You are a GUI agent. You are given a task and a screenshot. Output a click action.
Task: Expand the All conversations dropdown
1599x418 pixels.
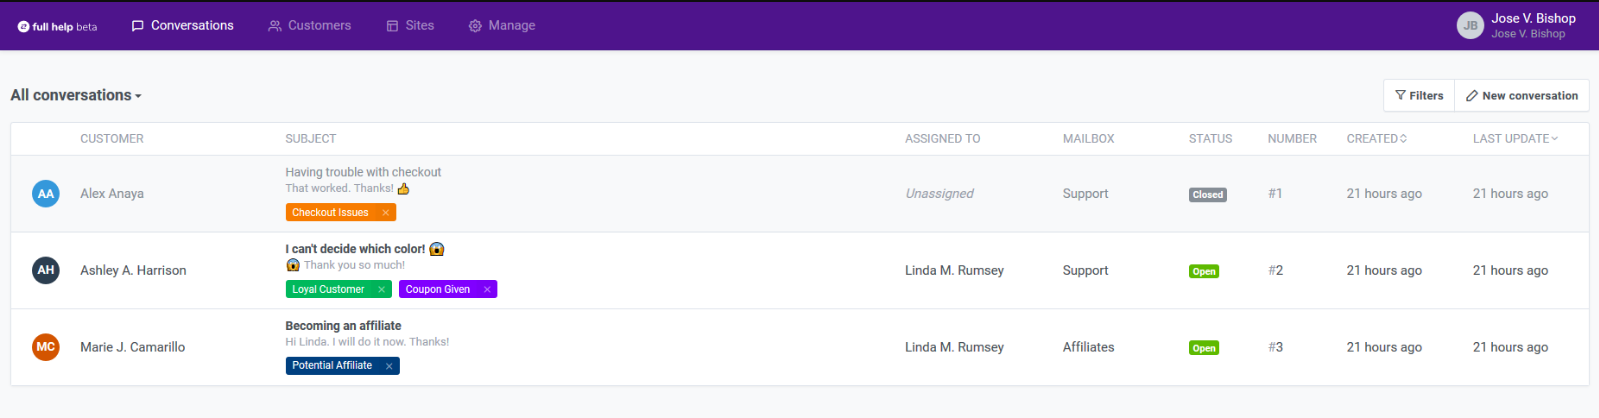click(76, 96)
